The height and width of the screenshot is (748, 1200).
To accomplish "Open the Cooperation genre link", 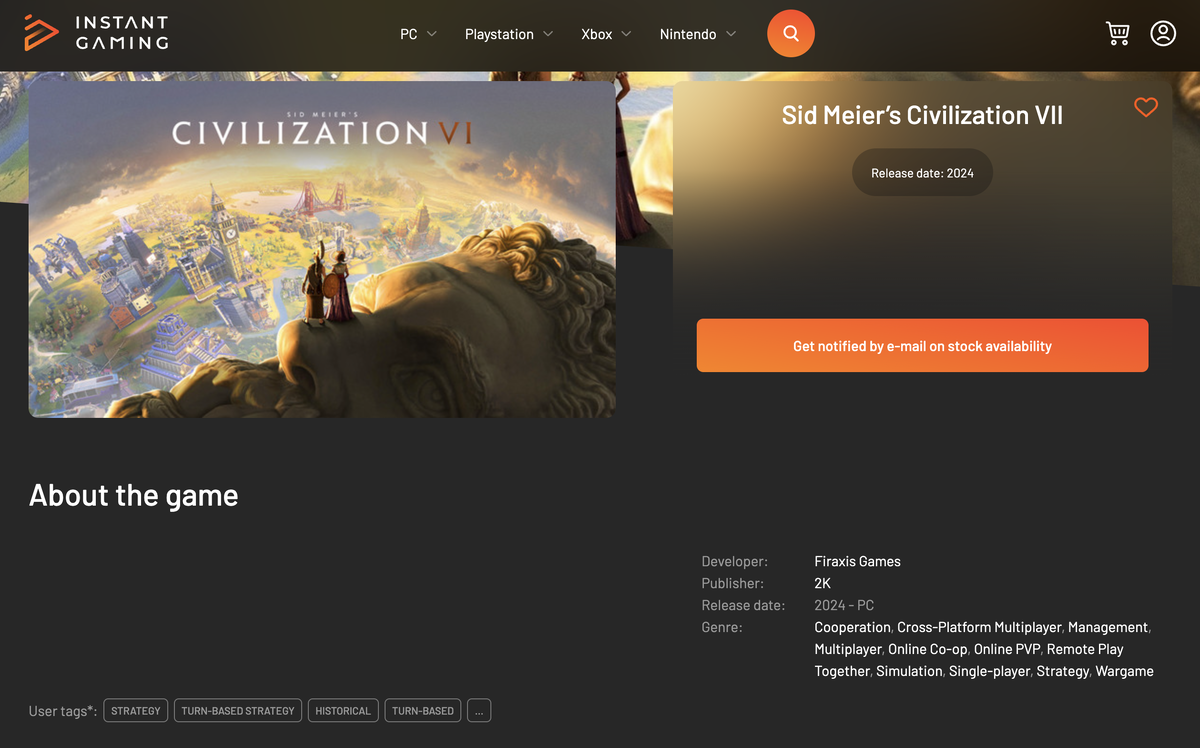I will (852, 628).
